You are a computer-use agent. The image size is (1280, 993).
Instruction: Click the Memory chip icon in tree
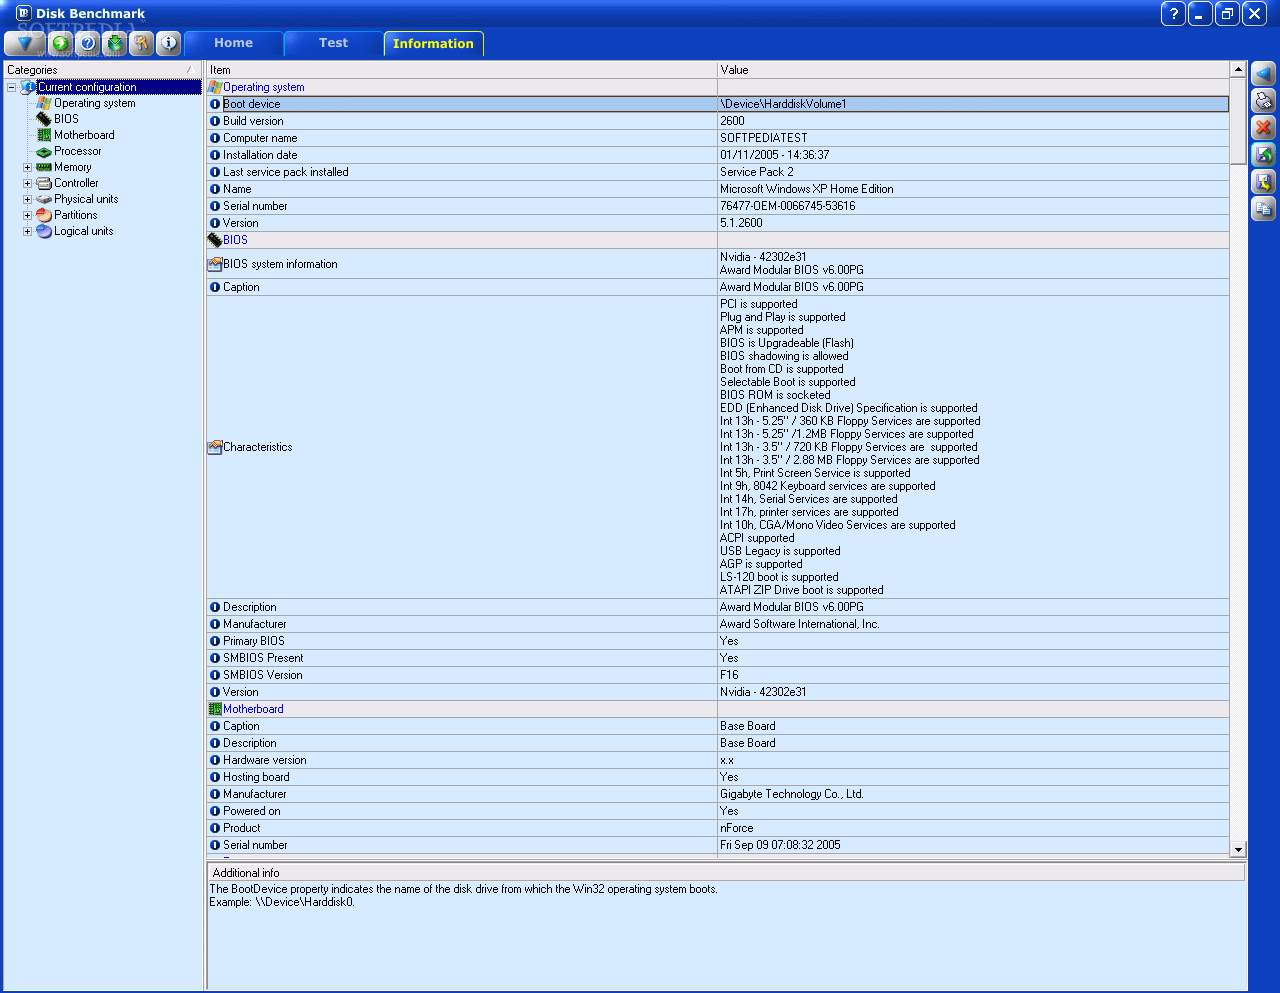click(x=44, y=167)
